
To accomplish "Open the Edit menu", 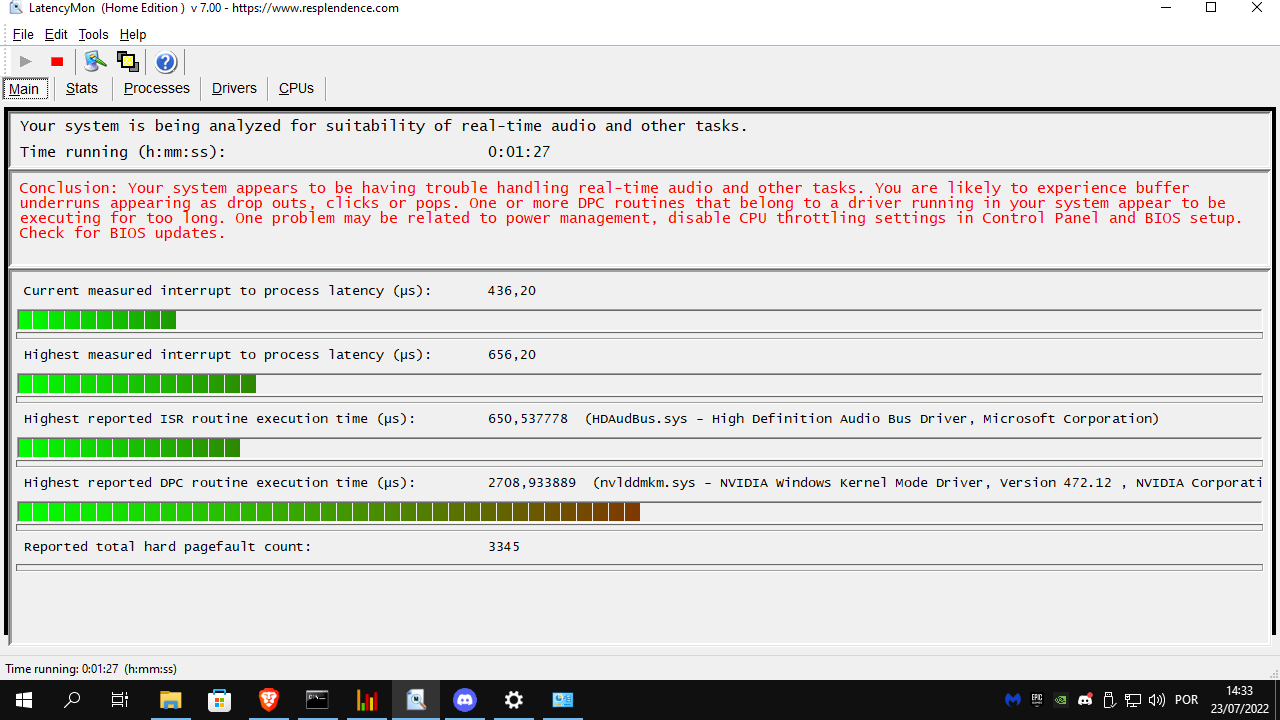I will (x=56, y=34).
